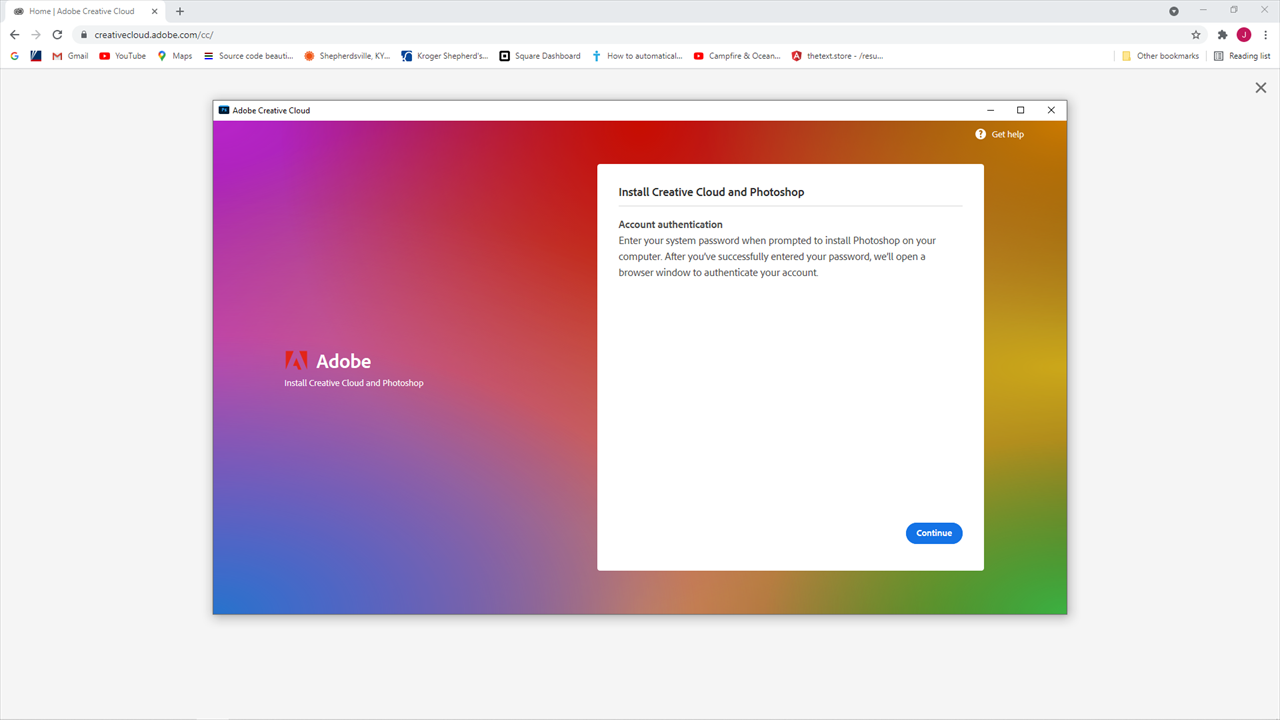Open the Shepherdsville, KY bookmark

coord(348,56)
